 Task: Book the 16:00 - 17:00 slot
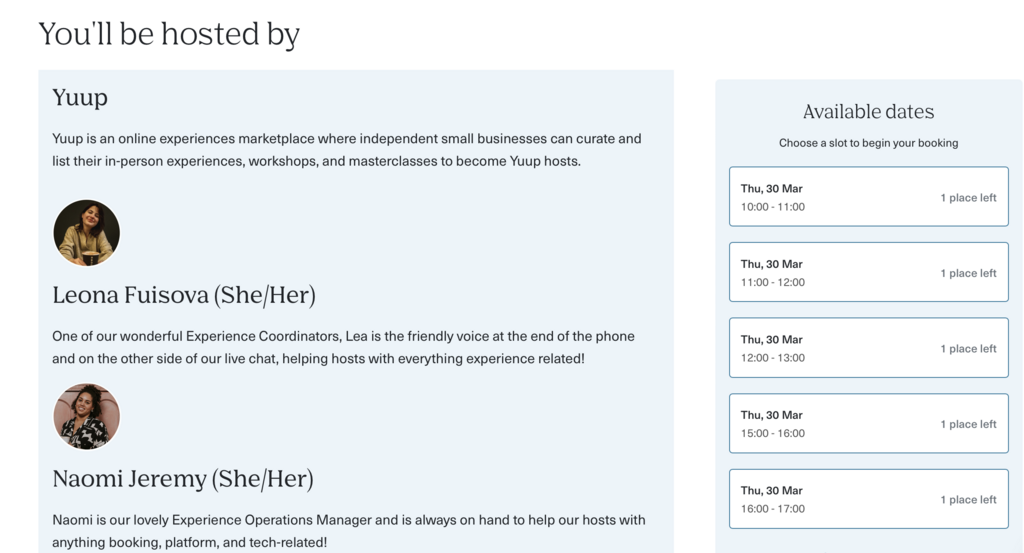(869, 499)
